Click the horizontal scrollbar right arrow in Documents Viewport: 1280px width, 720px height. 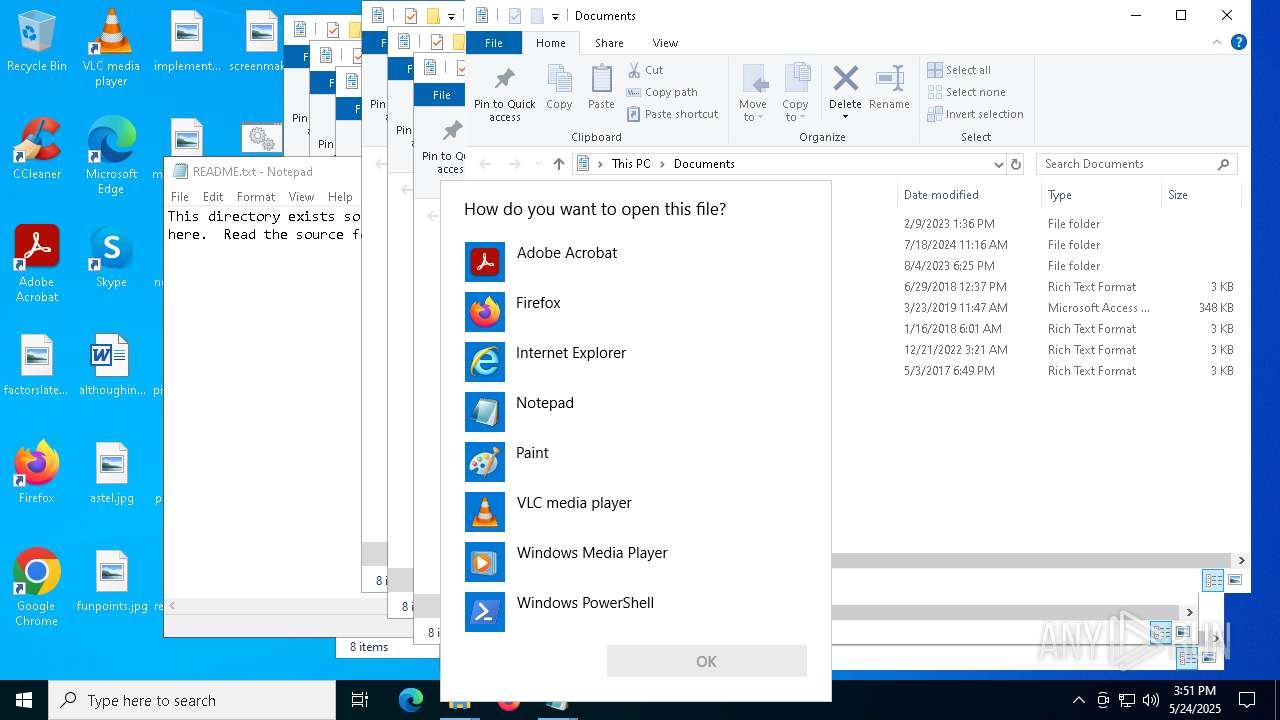[x=1242, y=561]
